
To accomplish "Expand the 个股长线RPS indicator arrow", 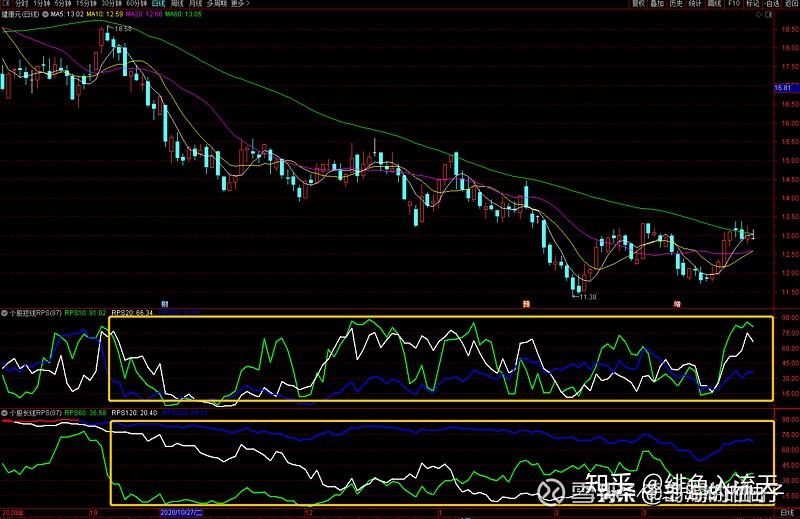I will 4,413.
